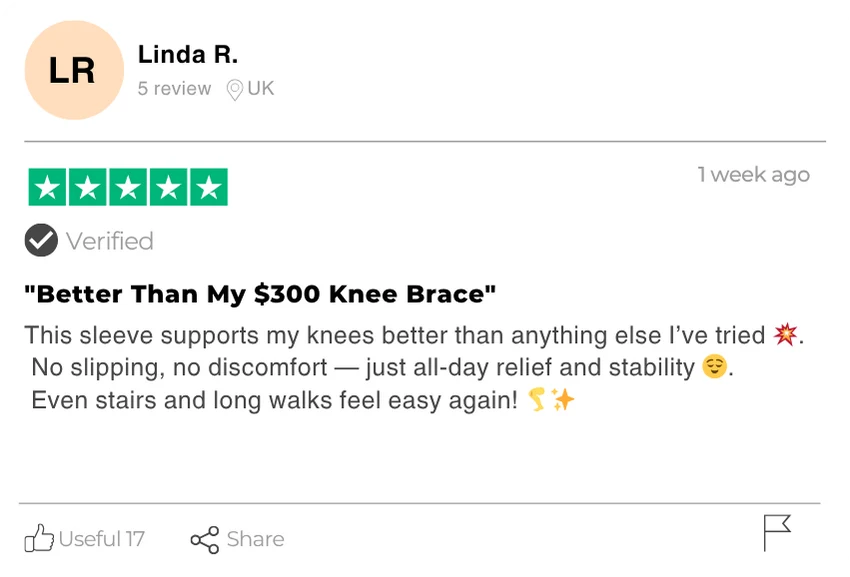The image size is (850, 577).
Task: Click the relieved face emoji after 'stability'
Action: (713, 368)
